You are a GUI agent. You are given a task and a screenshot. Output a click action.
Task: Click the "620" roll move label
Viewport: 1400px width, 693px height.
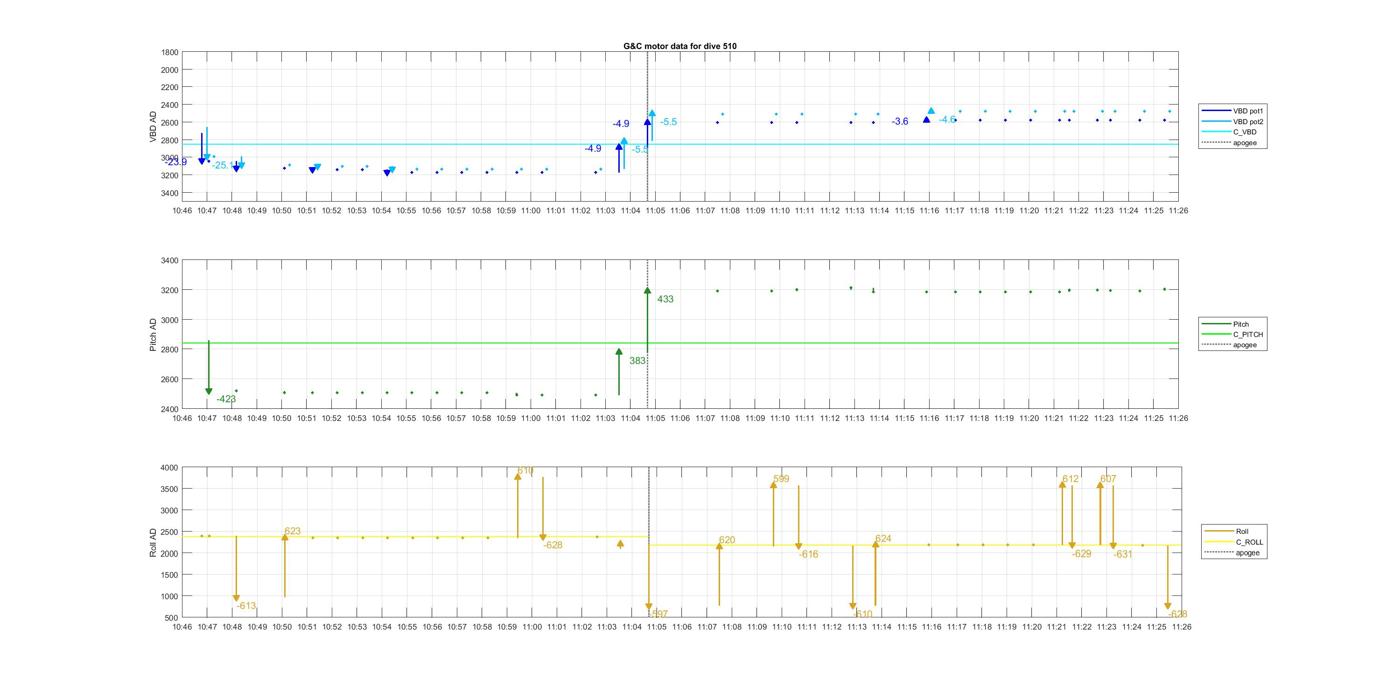[x=727, y=540]
